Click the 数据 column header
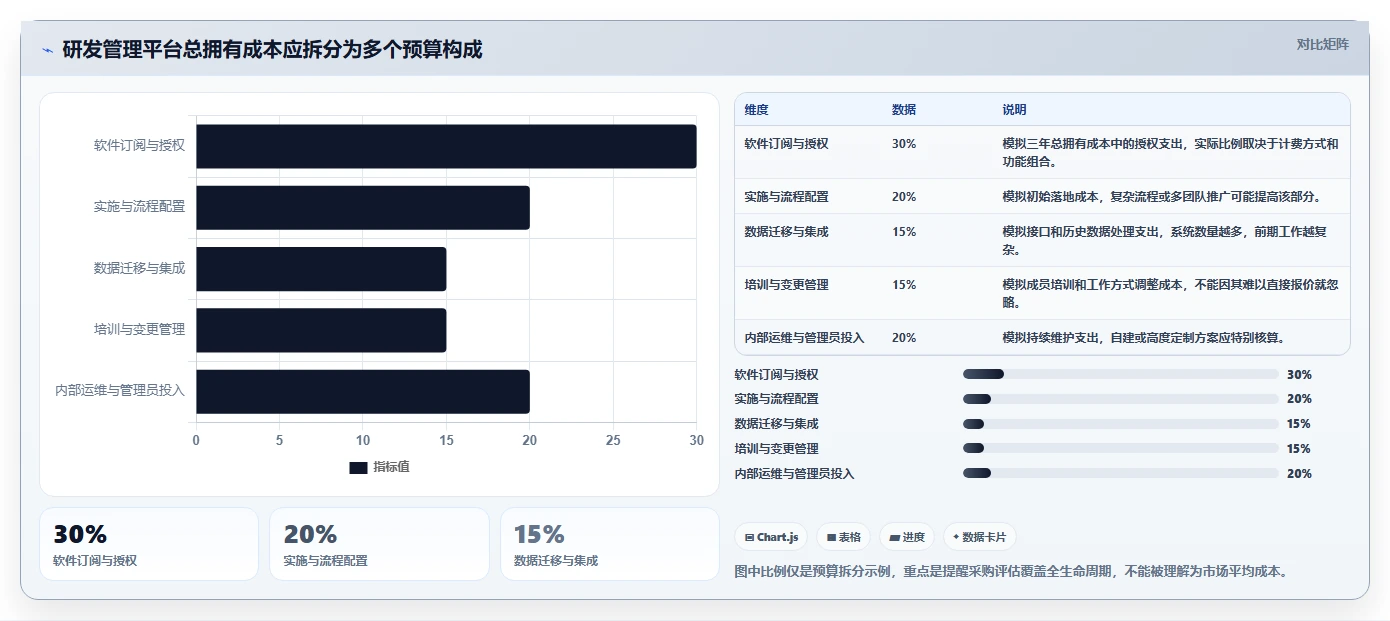The height and width of the screenshot is (621, 1390). tap(904, 110)
